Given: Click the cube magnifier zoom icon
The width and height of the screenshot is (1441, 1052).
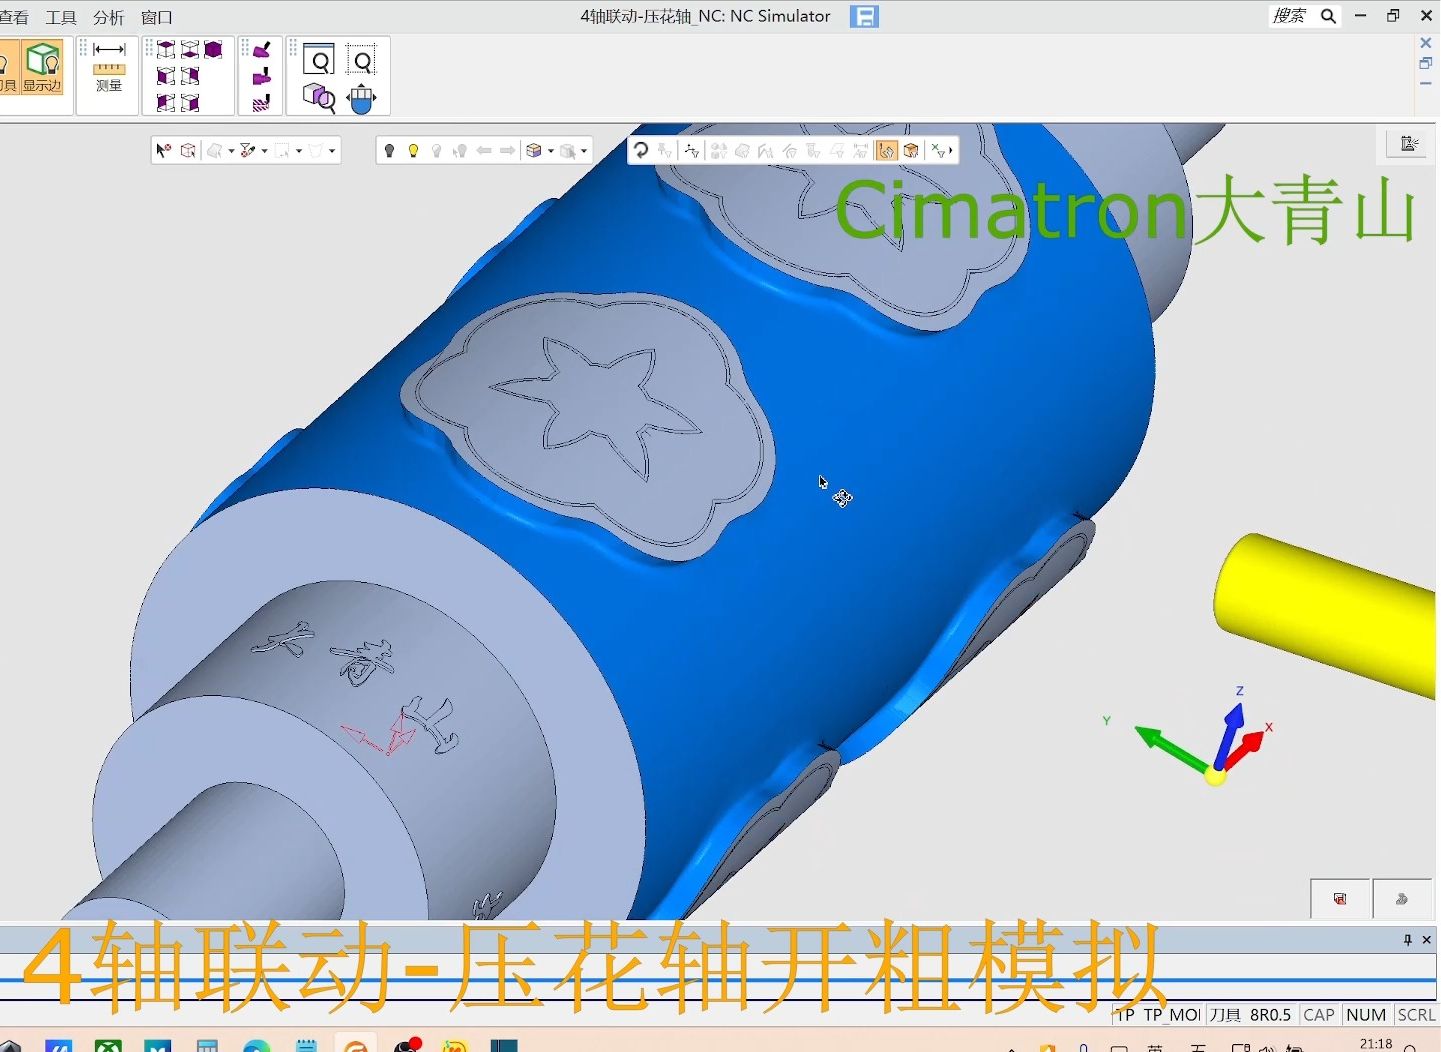Looking at the screenshot, I should click(319, 98).
